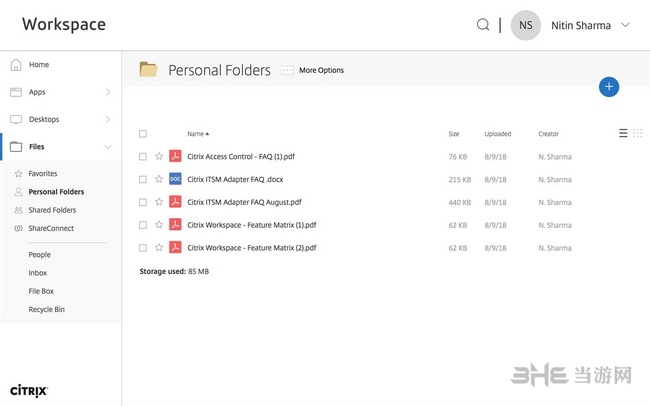The height and width of the screenshot is (406, 650).
Task: Open Citrix Workspace - Feature Matrix (1).pdf
Action: 252,225
